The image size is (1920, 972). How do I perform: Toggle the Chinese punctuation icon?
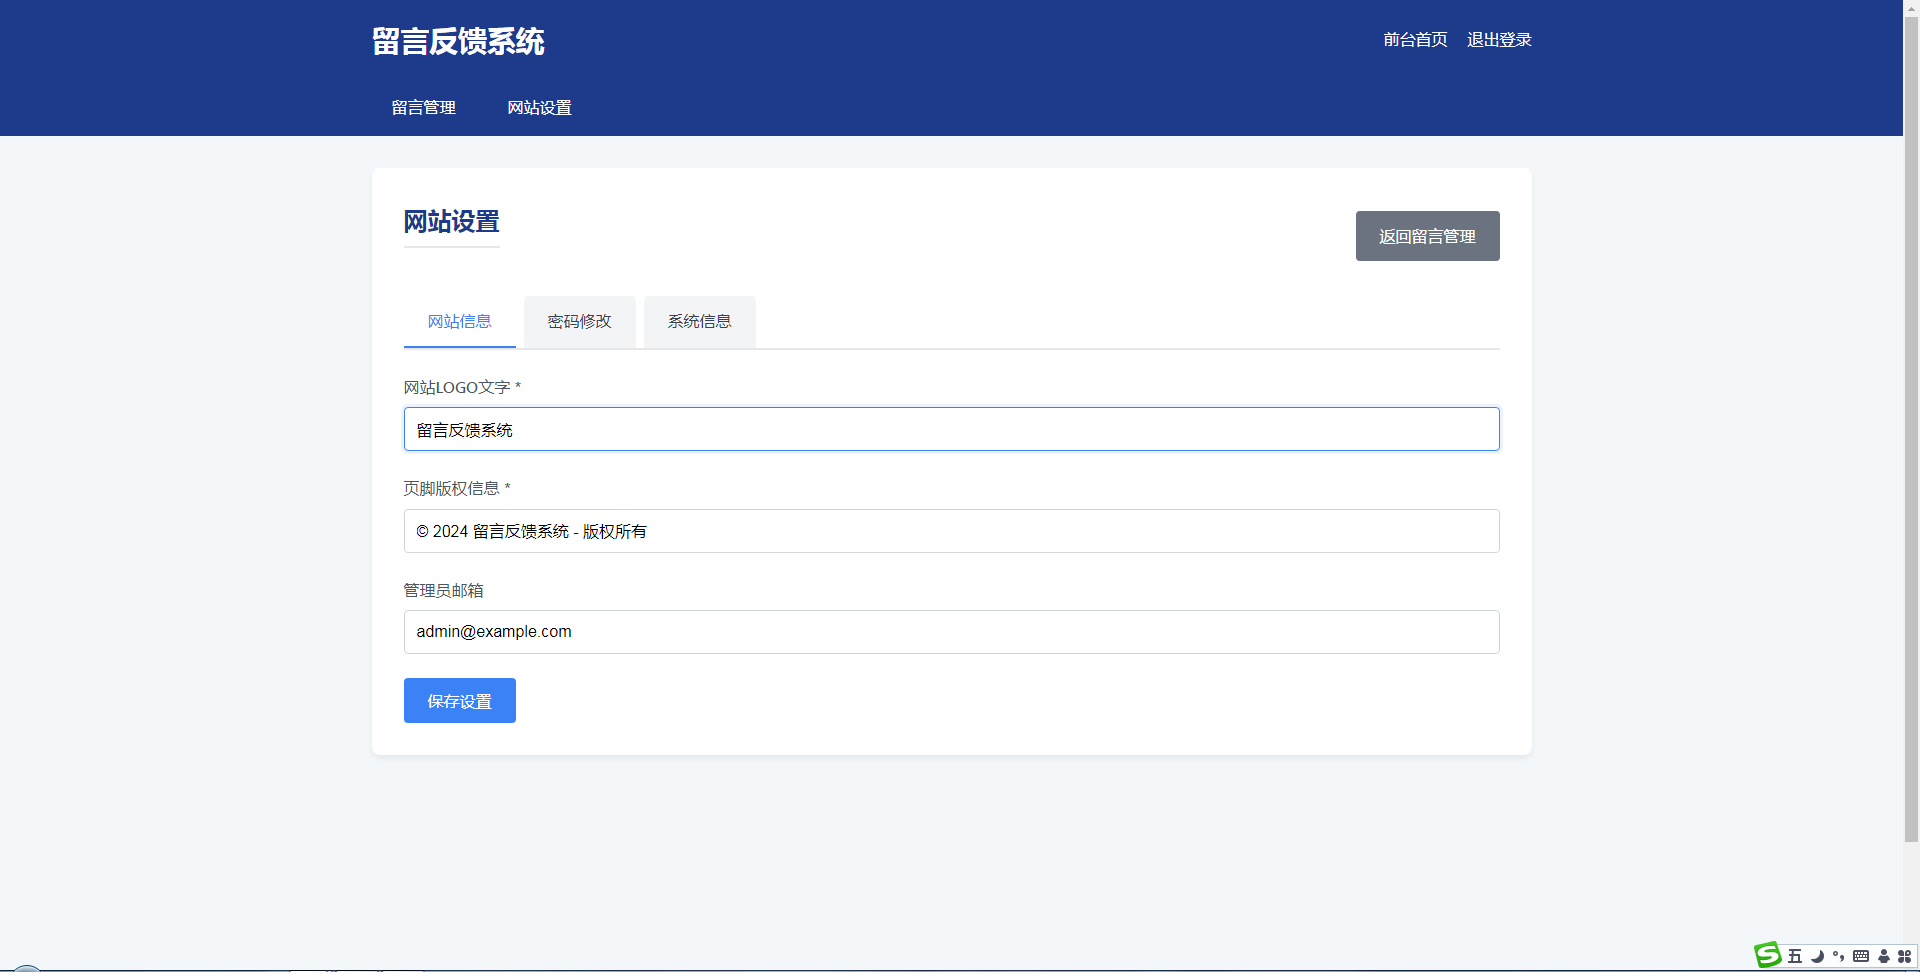(1838, 956)
